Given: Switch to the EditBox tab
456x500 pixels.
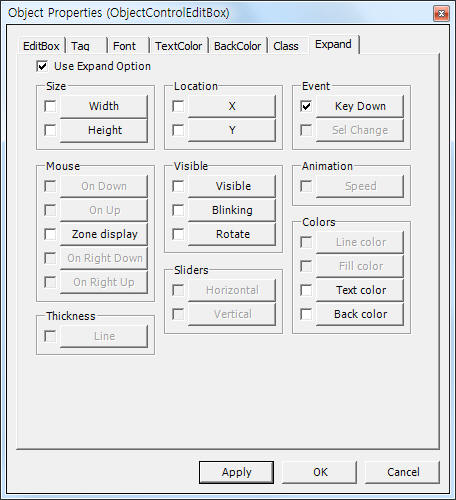Looking at the screenshot, I should pos(41,46).
